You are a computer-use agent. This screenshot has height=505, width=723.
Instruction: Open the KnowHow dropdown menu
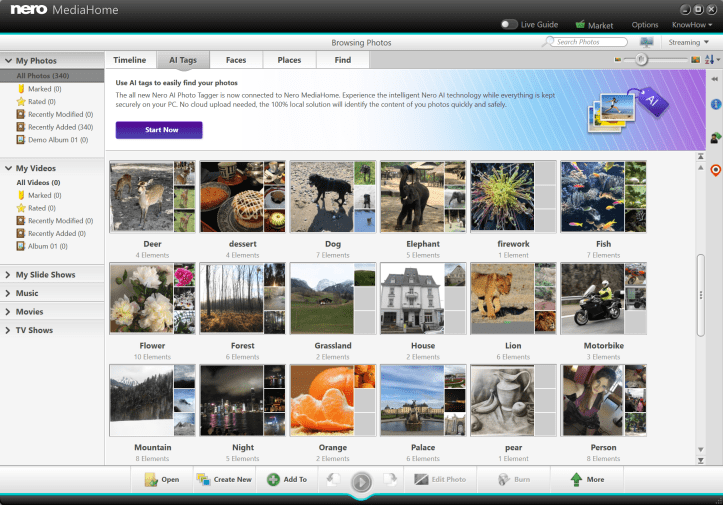click(x=692, y=24)
